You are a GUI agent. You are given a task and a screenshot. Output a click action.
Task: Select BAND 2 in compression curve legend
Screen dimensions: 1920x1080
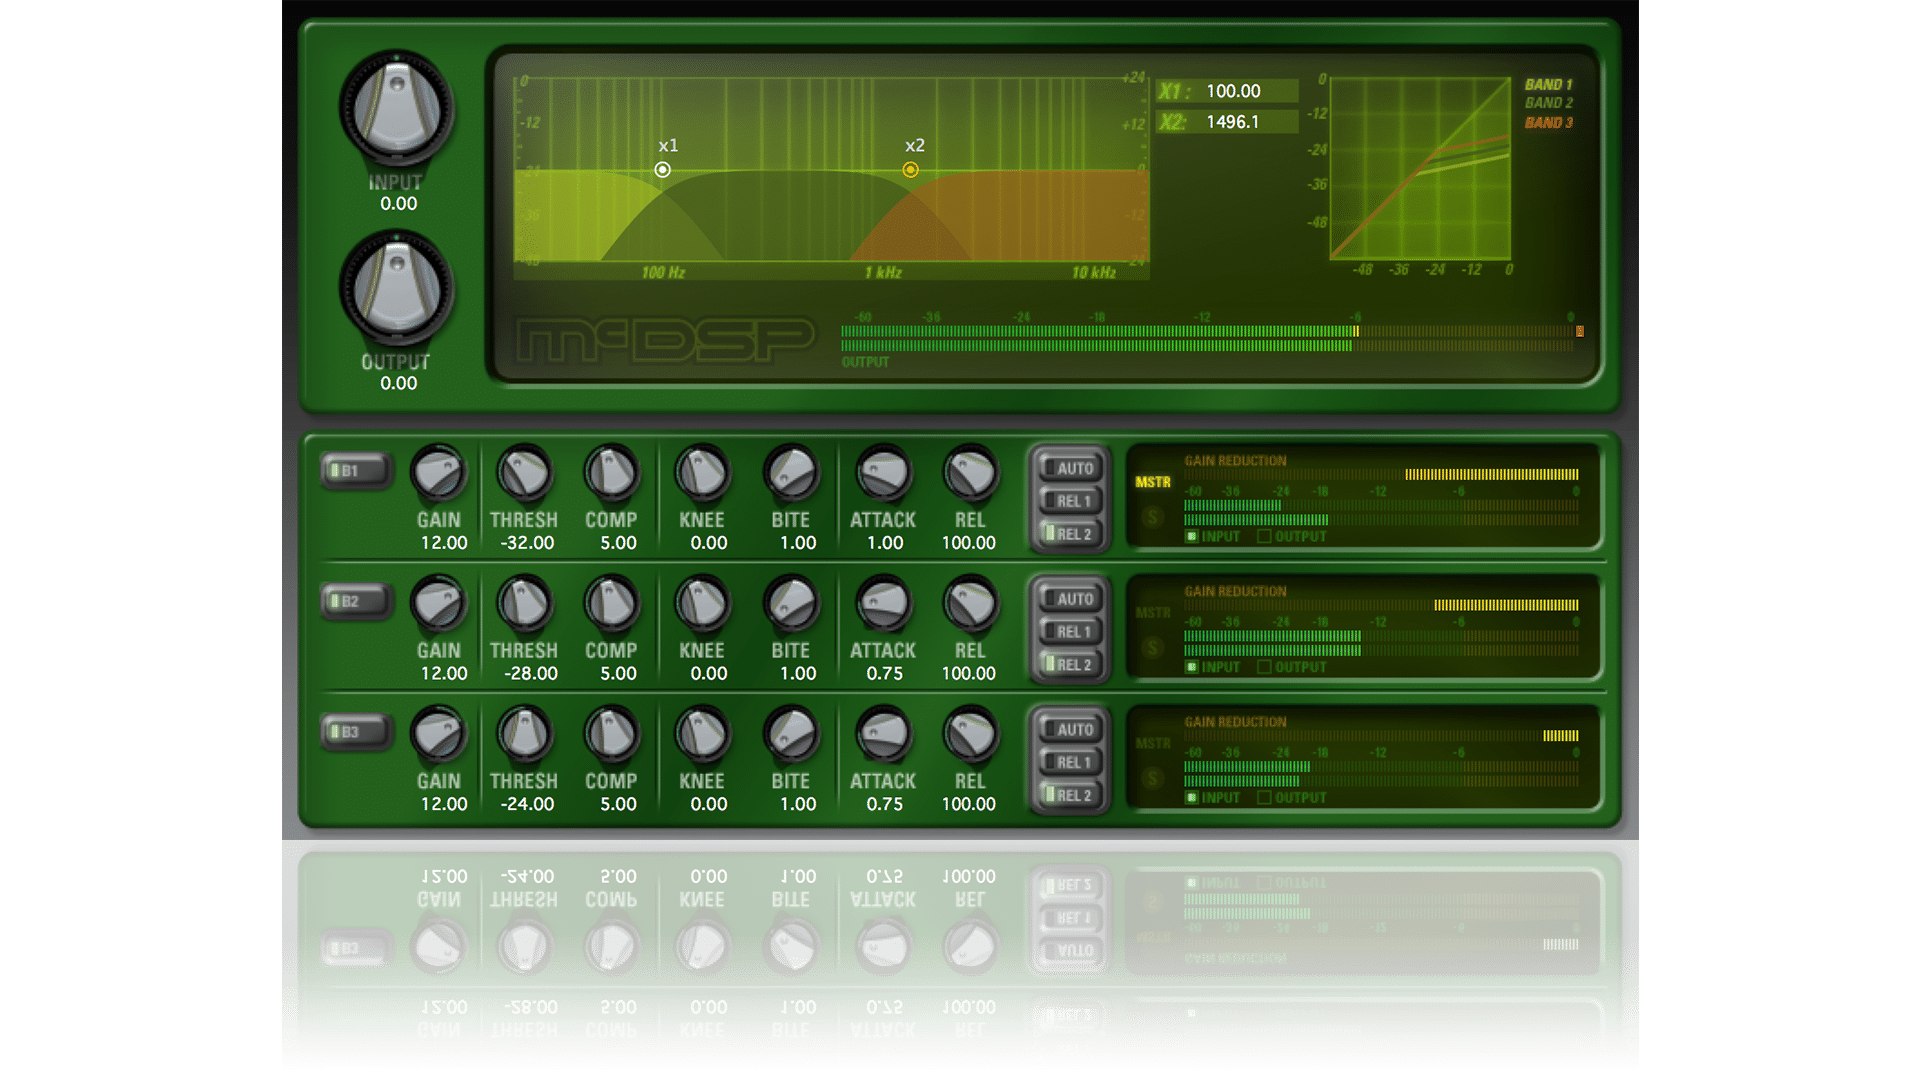tap(1548, 103)
